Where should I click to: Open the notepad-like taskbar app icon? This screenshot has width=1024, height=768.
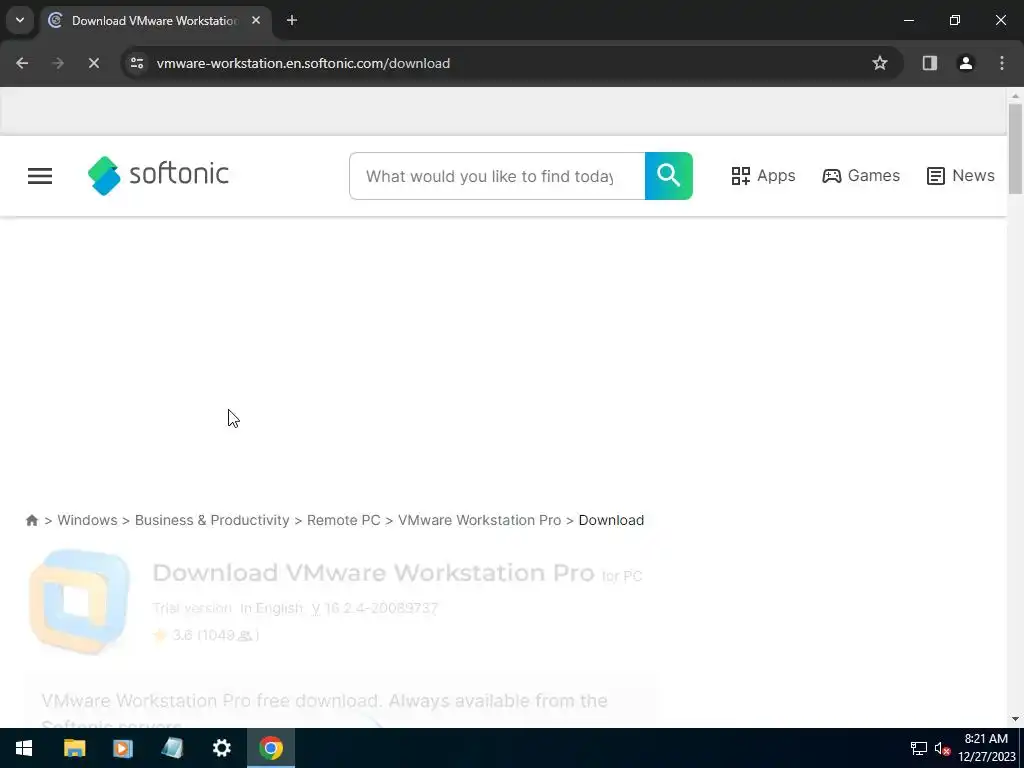point(172,748)
